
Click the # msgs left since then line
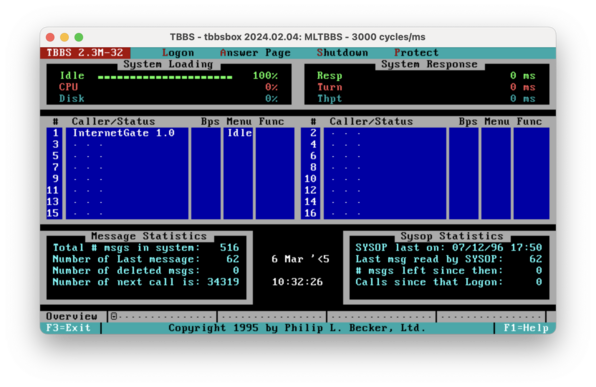coord(449,270)
